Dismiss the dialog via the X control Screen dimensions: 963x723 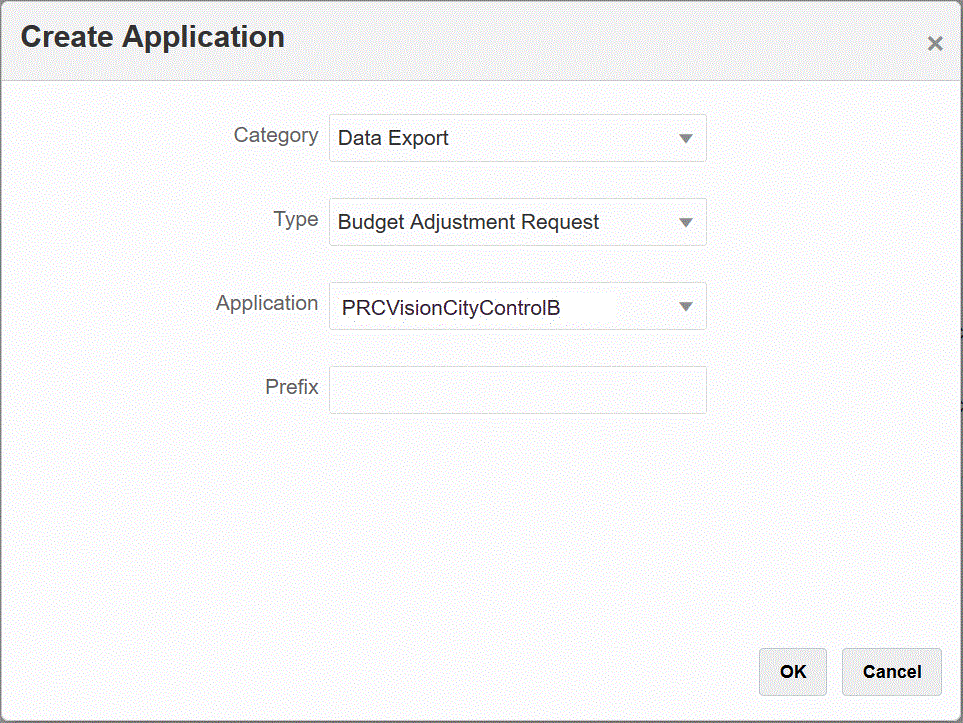pos(934,43)
